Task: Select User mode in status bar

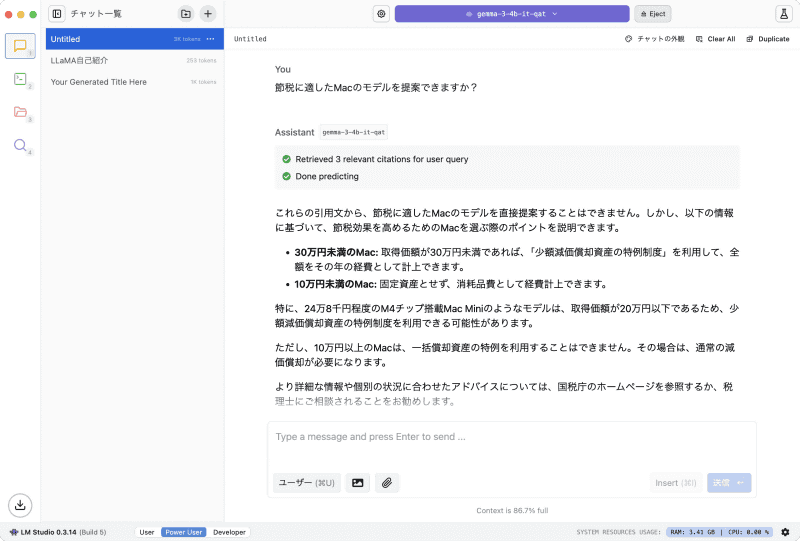Action: tap(147, 532)
